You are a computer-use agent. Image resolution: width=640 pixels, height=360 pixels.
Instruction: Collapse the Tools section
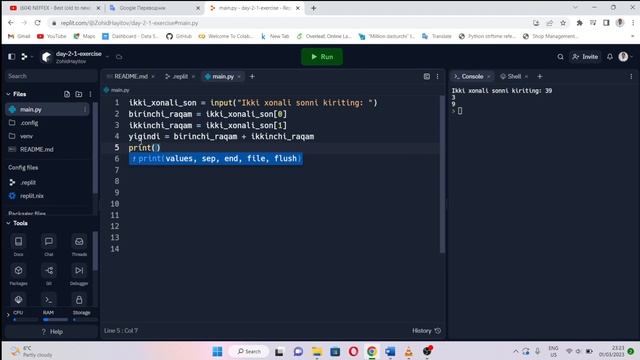[8, 223]
